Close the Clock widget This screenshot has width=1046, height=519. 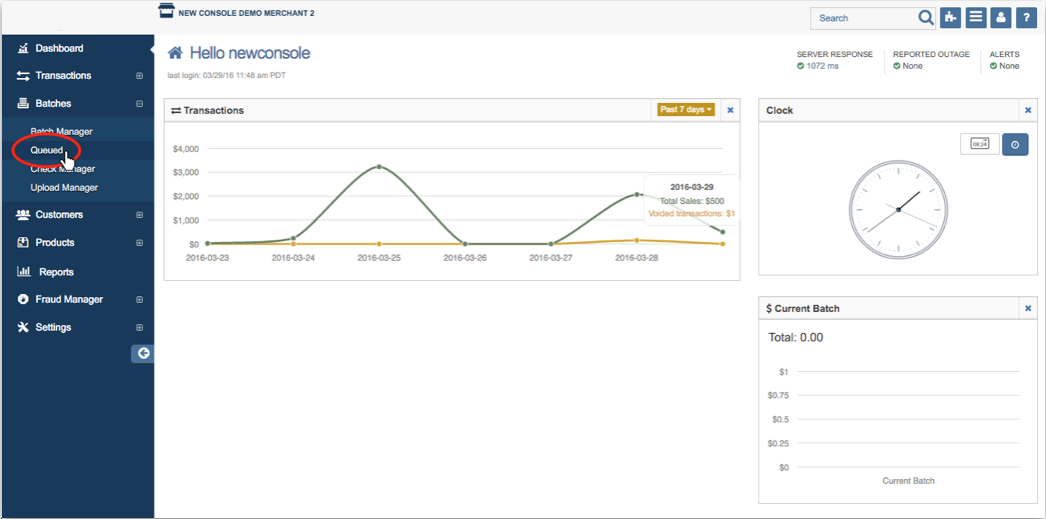point(1027,110)
